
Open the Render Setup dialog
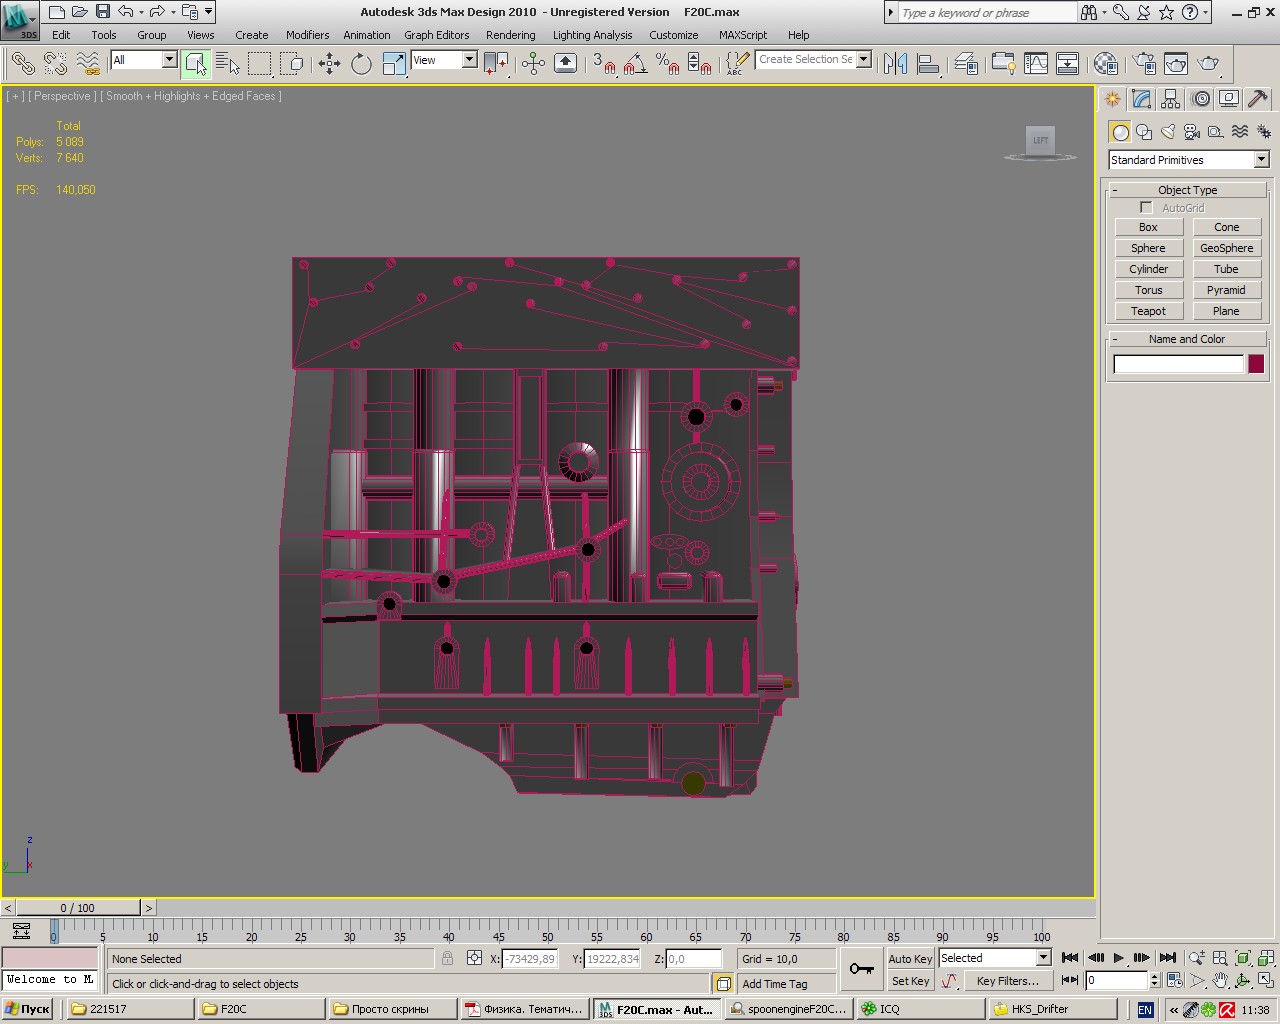coord(1144,64)
